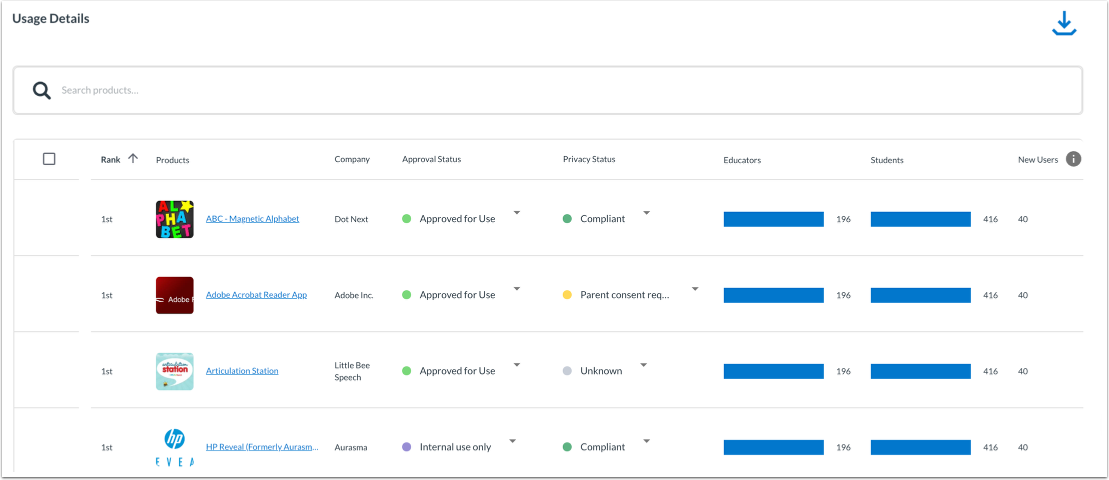Open HP Reveal (Formerly Aurasma) link
The height and width of the screenshot is (480, 1109).
(x=262, y=447)
